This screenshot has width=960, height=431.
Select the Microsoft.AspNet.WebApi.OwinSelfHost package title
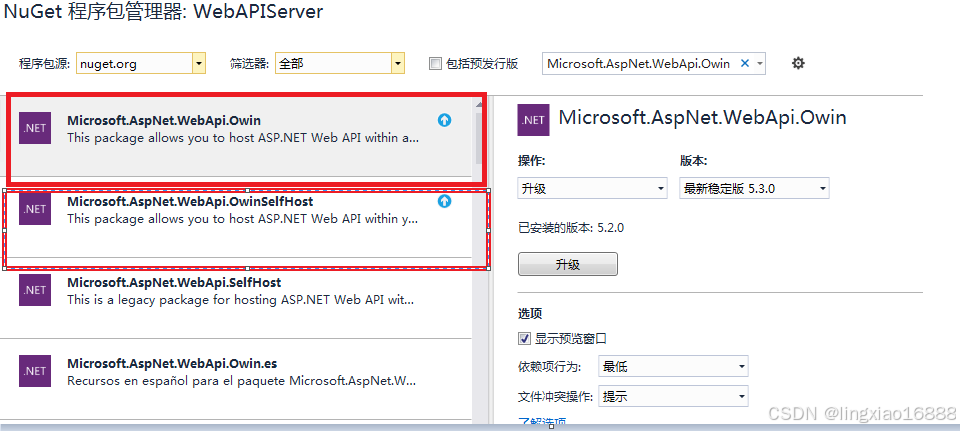190,201
